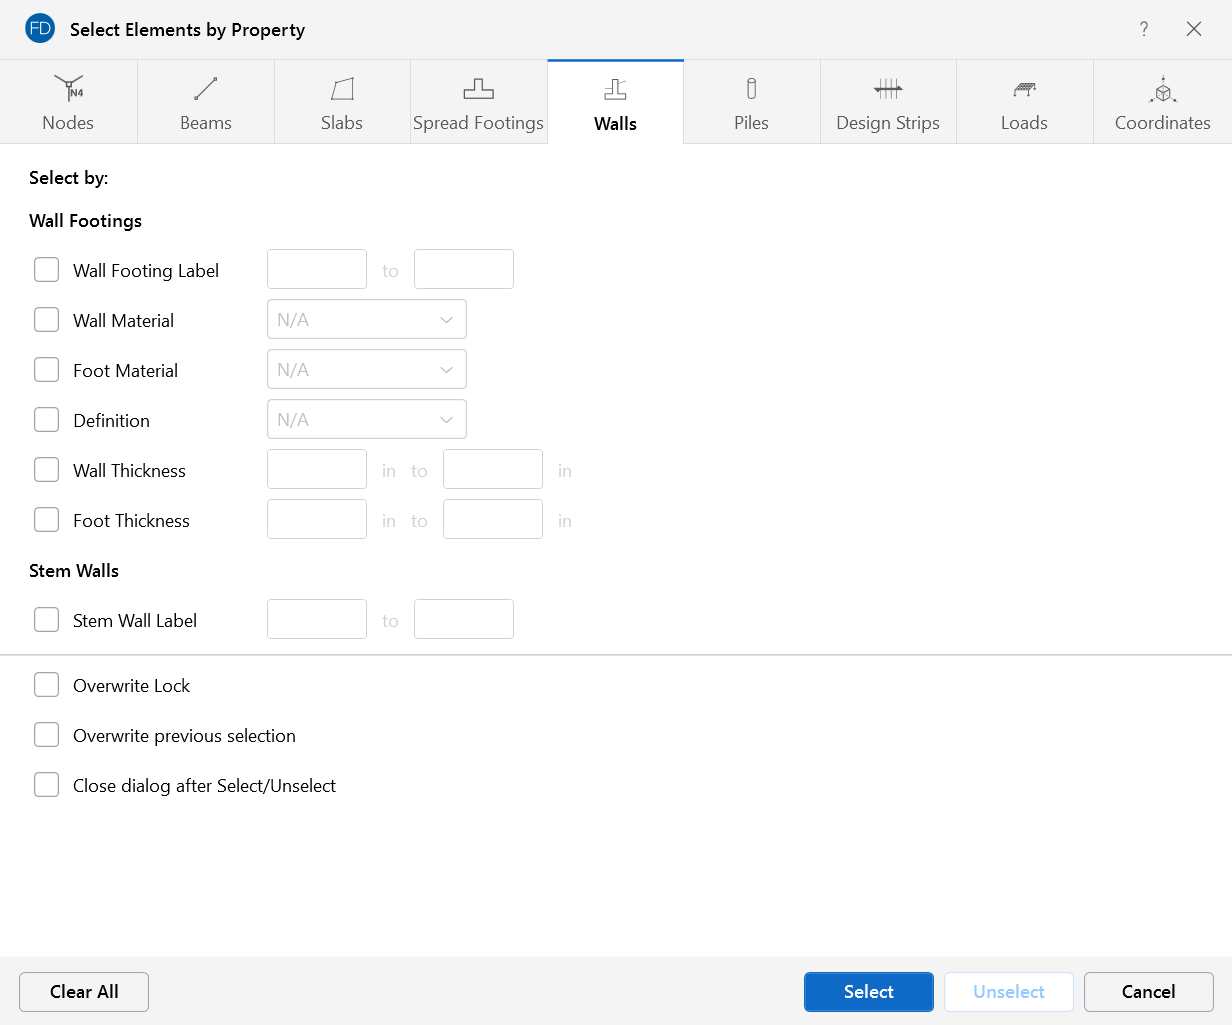Image resolution: width=1232 pixels, height=1025 pixels.
Task: Toggle the Overwrite Lock checkbox
Action: tap(47, 685)
